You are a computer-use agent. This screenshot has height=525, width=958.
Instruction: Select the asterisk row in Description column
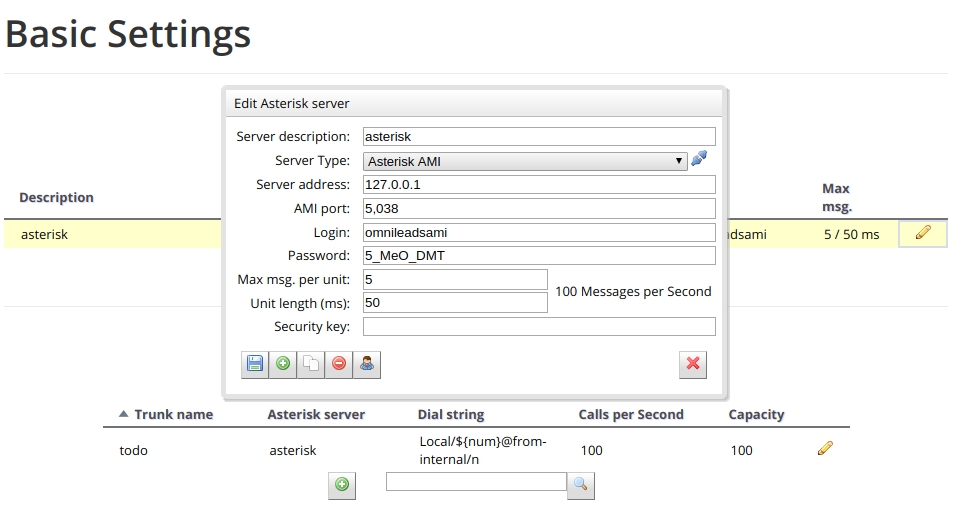tap(44, 234)
